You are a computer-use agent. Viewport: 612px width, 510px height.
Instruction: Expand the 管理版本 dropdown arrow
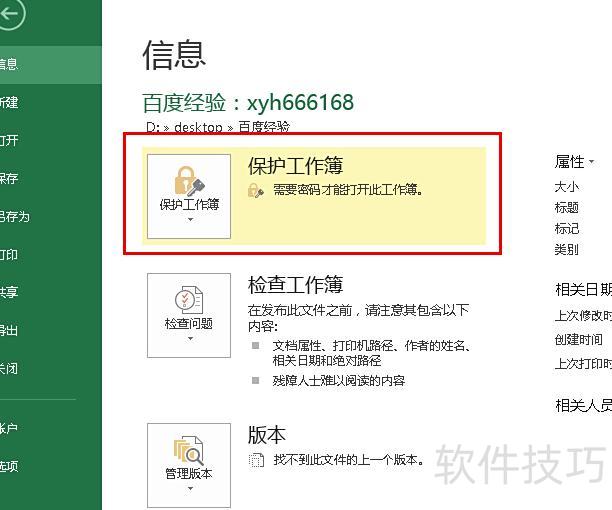pyautogui.click(x=190, y=489)
